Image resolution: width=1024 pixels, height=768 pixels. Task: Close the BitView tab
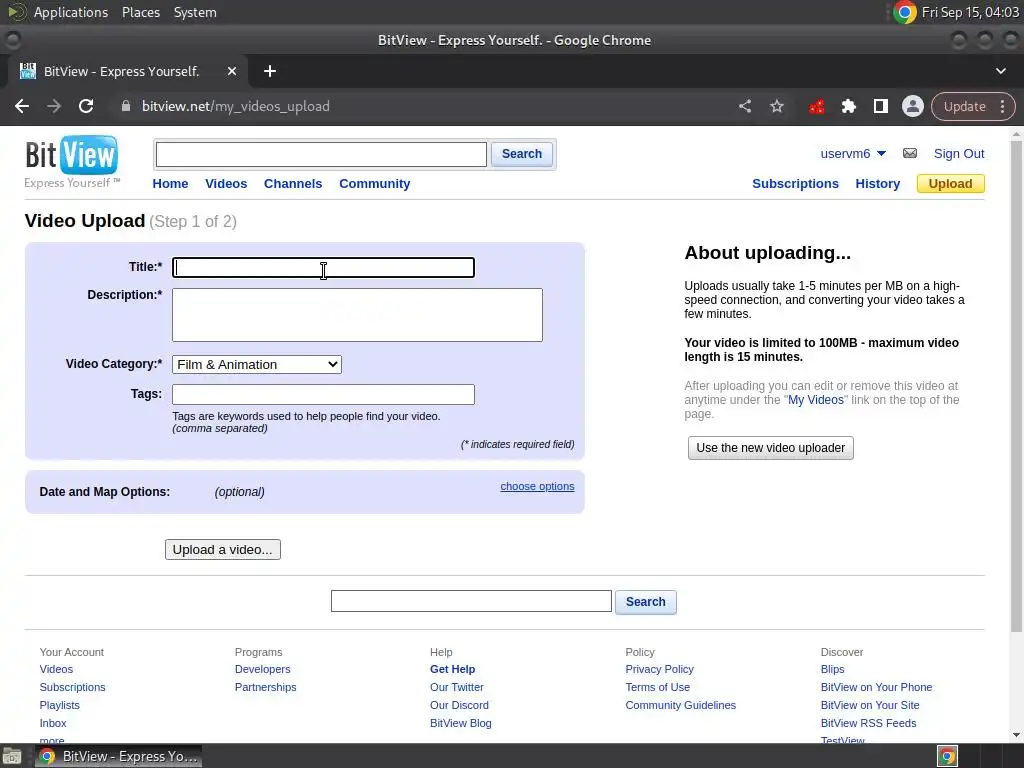click(x=232, y=71)
